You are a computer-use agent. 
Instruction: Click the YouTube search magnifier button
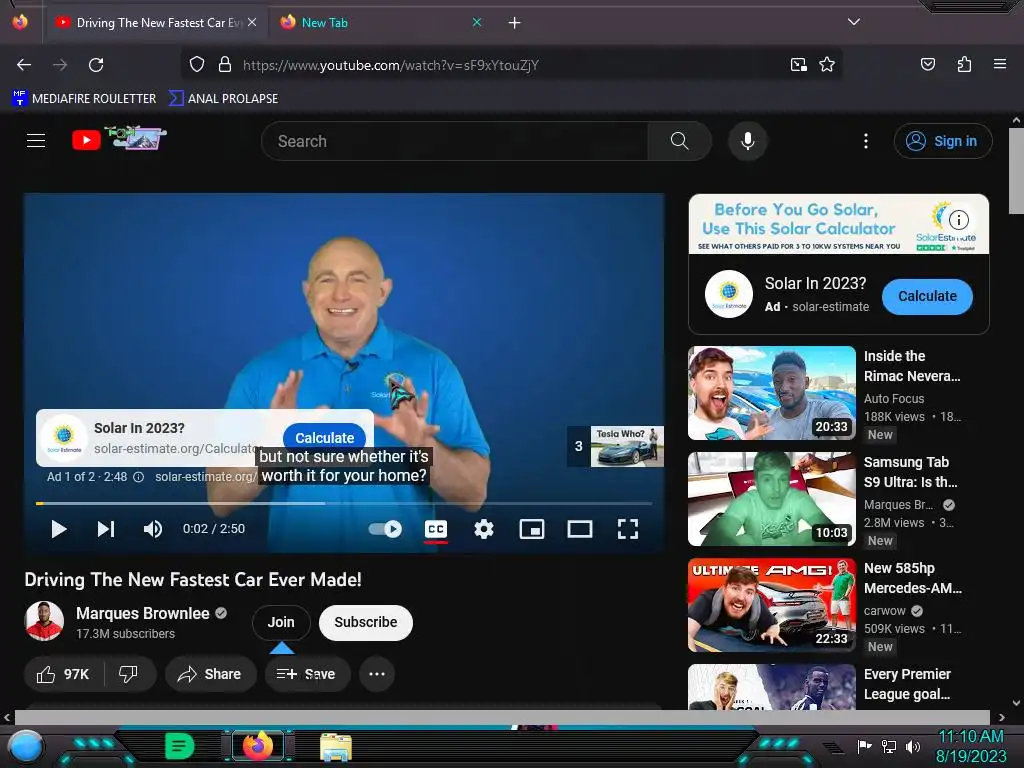pos(679,141)
